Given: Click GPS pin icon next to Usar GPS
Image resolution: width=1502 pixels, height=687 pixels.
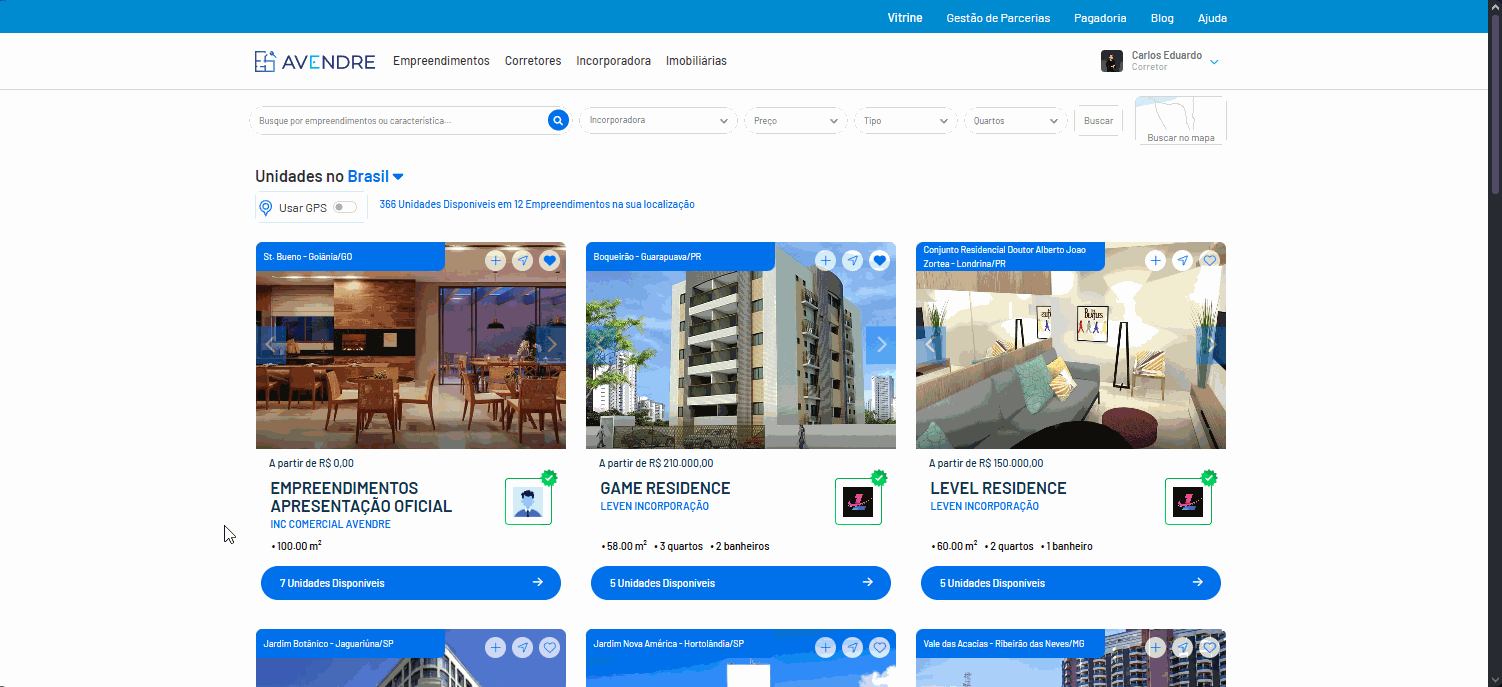Looking at the screenshot, I should tap(266, 208).
